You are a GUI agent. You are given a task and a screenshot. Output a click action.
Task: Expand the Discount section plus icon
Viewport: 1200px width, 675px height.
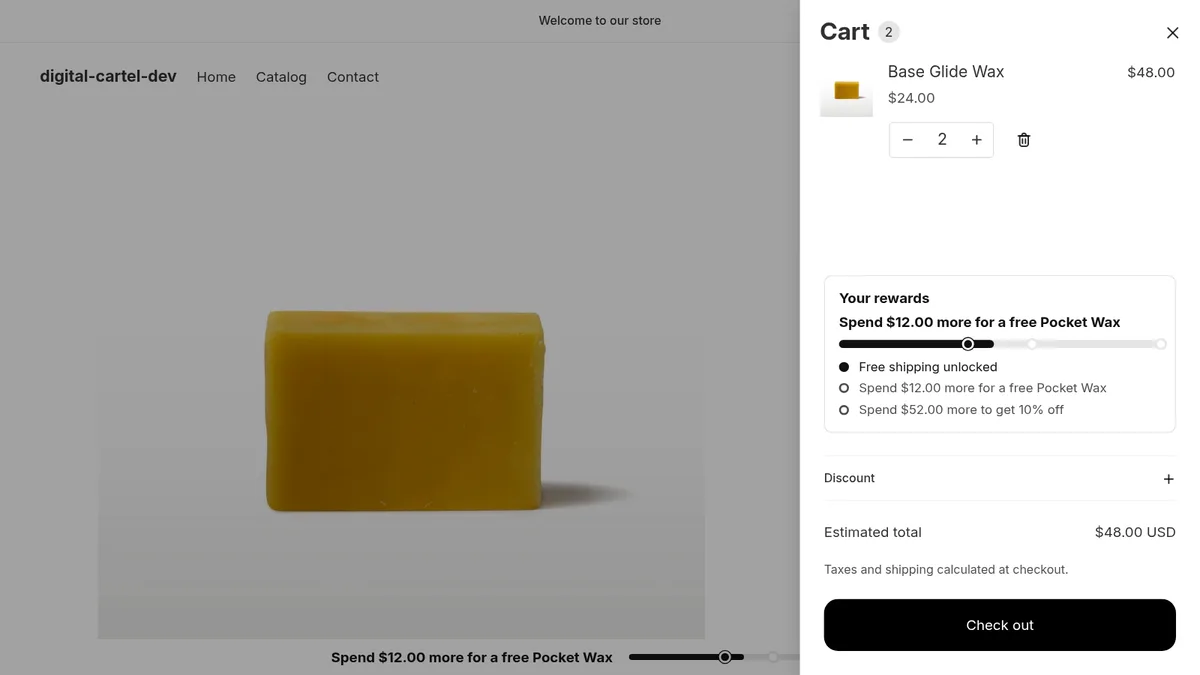click(x=1168, y=479)
